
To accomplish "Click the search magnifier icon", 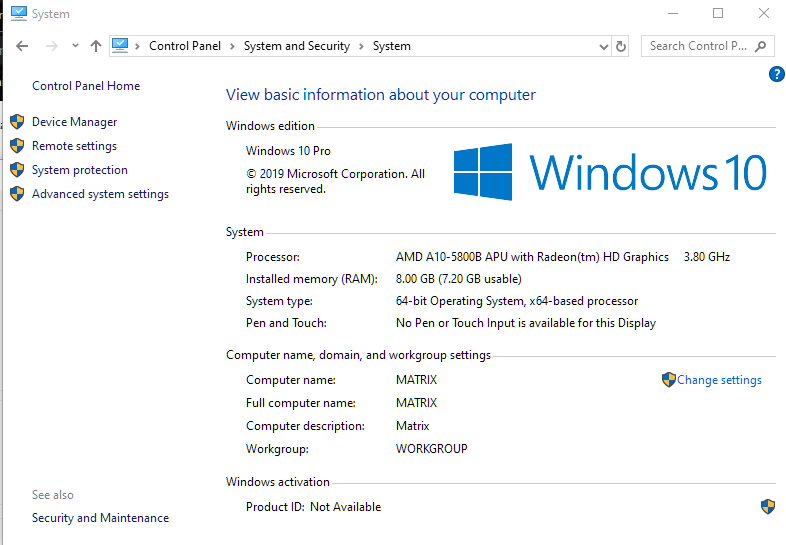I will 760,46.
